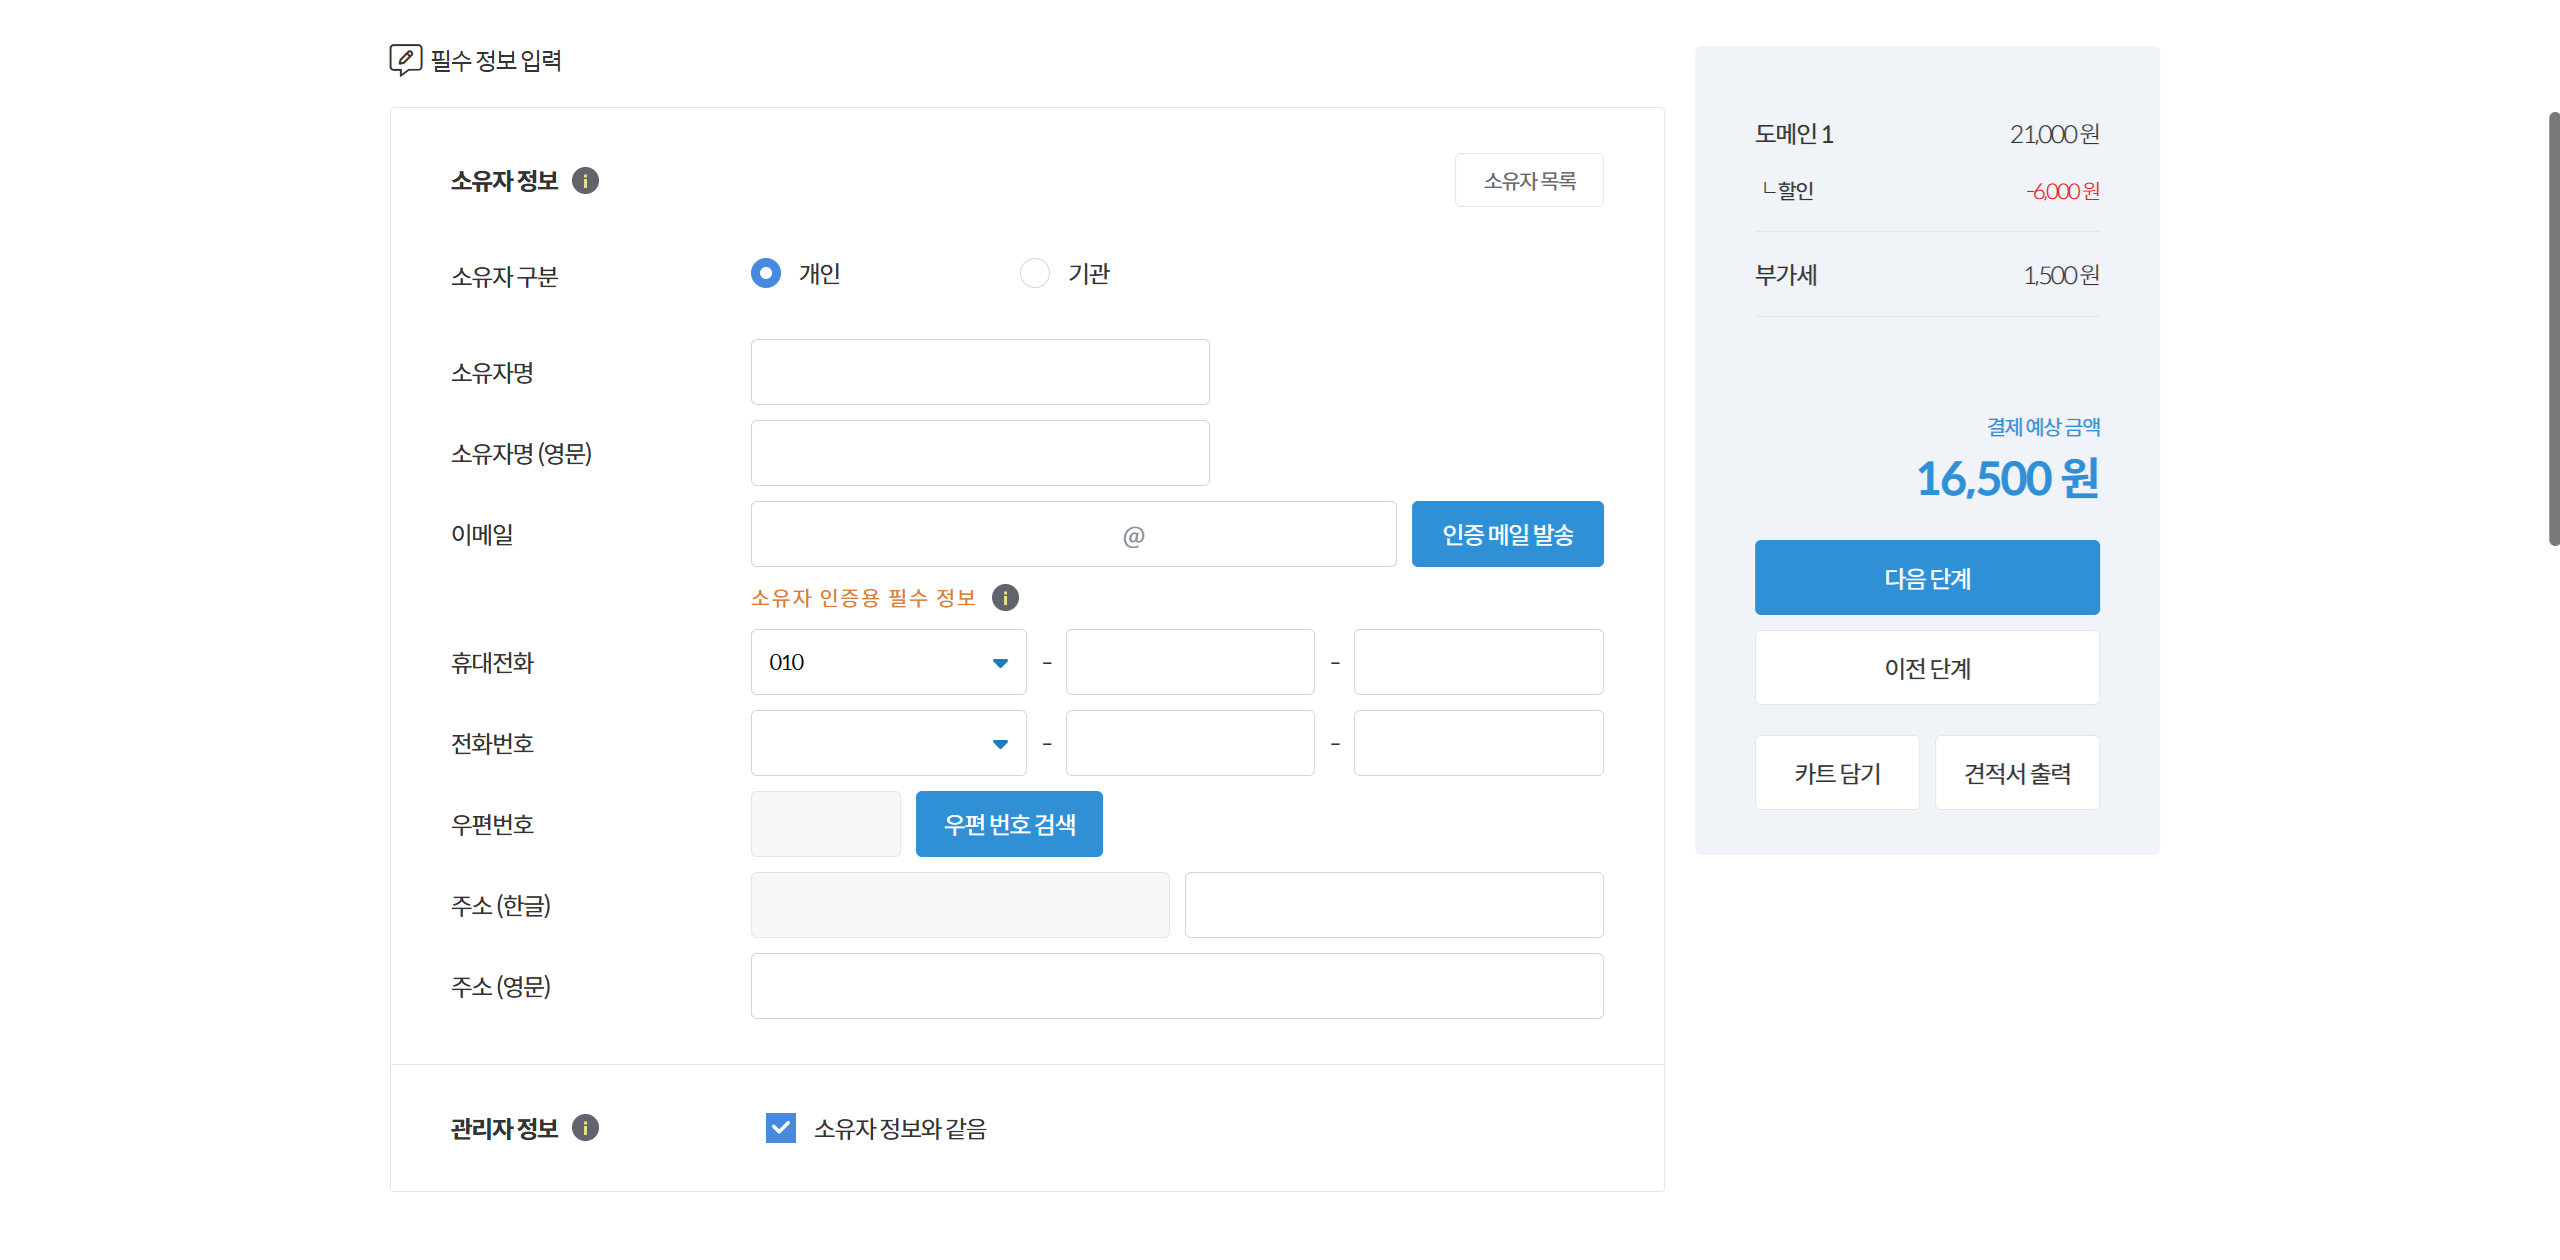Open the 010 mobile prefix dropdown
This screenshot has width=2560, height=1260.
pos(888,662)
